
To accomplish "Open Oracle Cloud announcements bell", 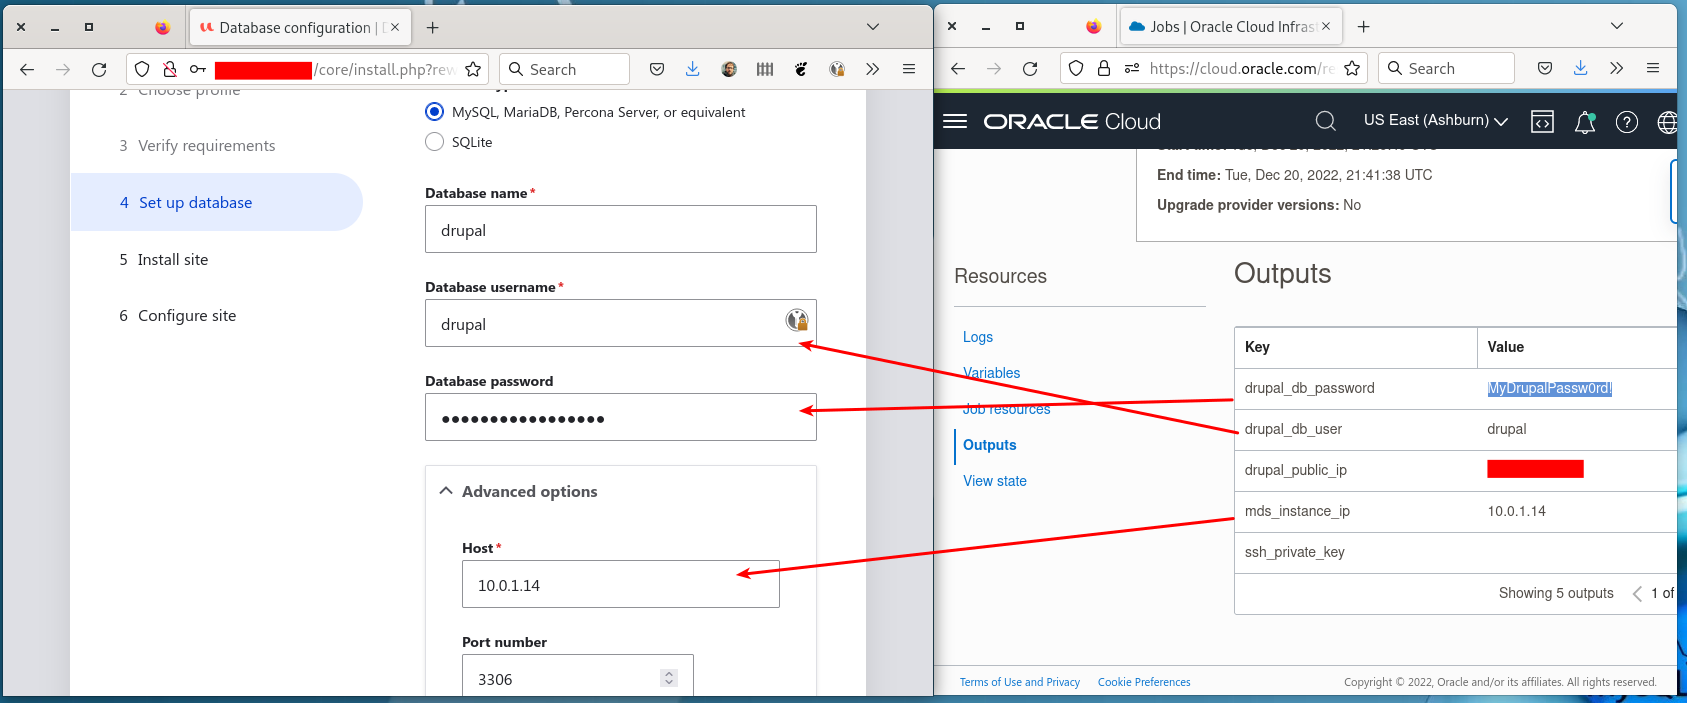I will [1585, 122].
